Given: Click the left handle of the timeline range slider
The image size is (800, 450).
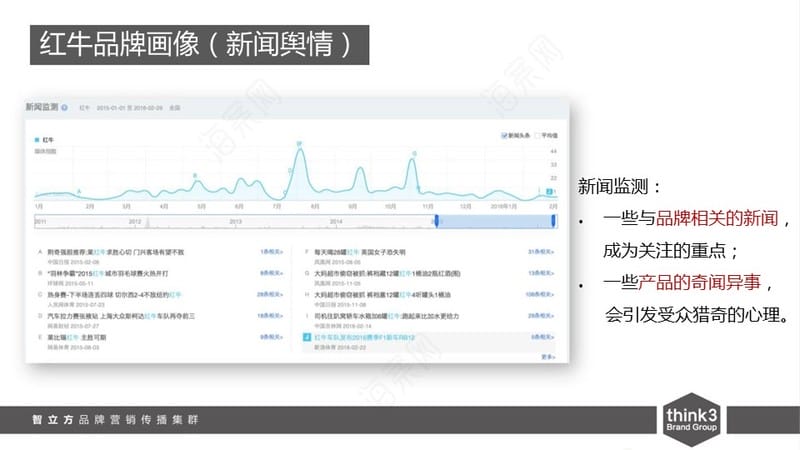Looking at the screenshot, I should click(x=436, y=221).
